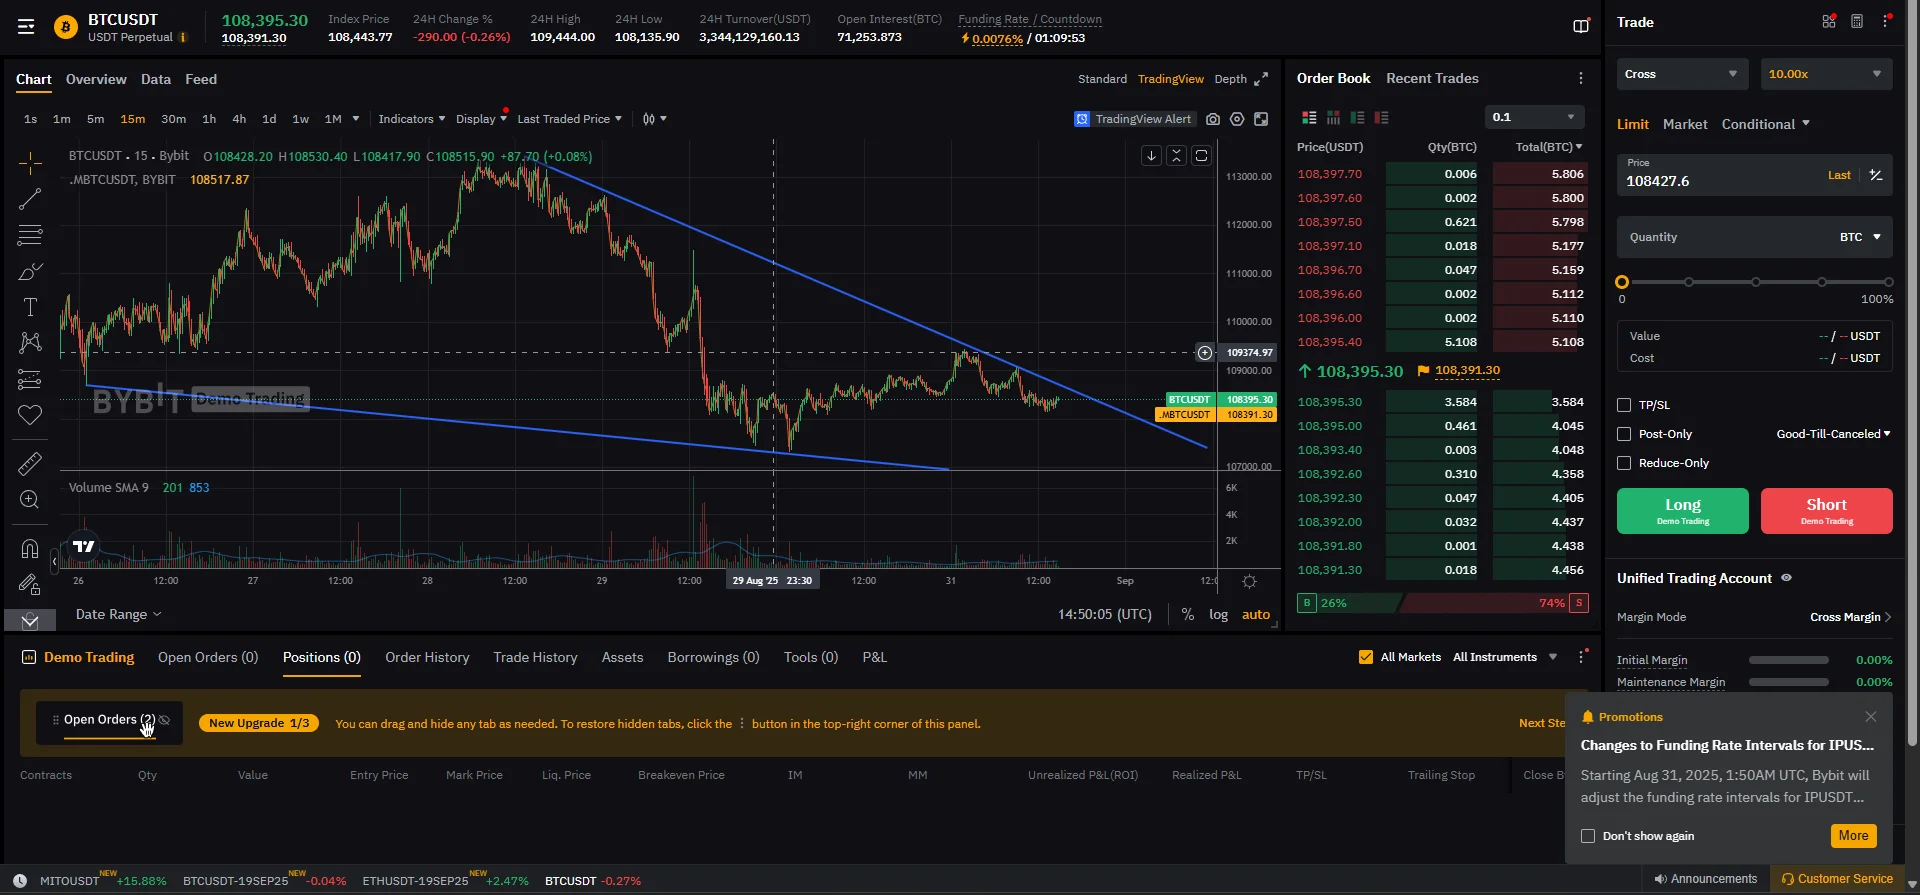Select the crosshair cursor tool
1920x895 pixels.
click(x=30, y=163)
